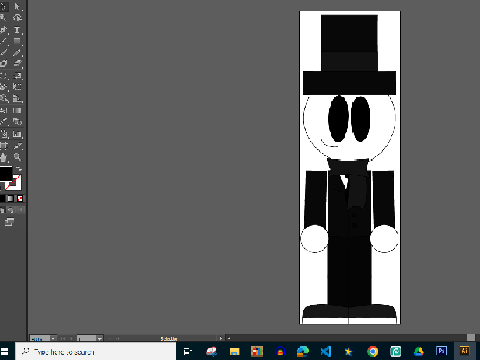Select the Slice tool
This screenshot has height=360, width=480.
(17, 146)
